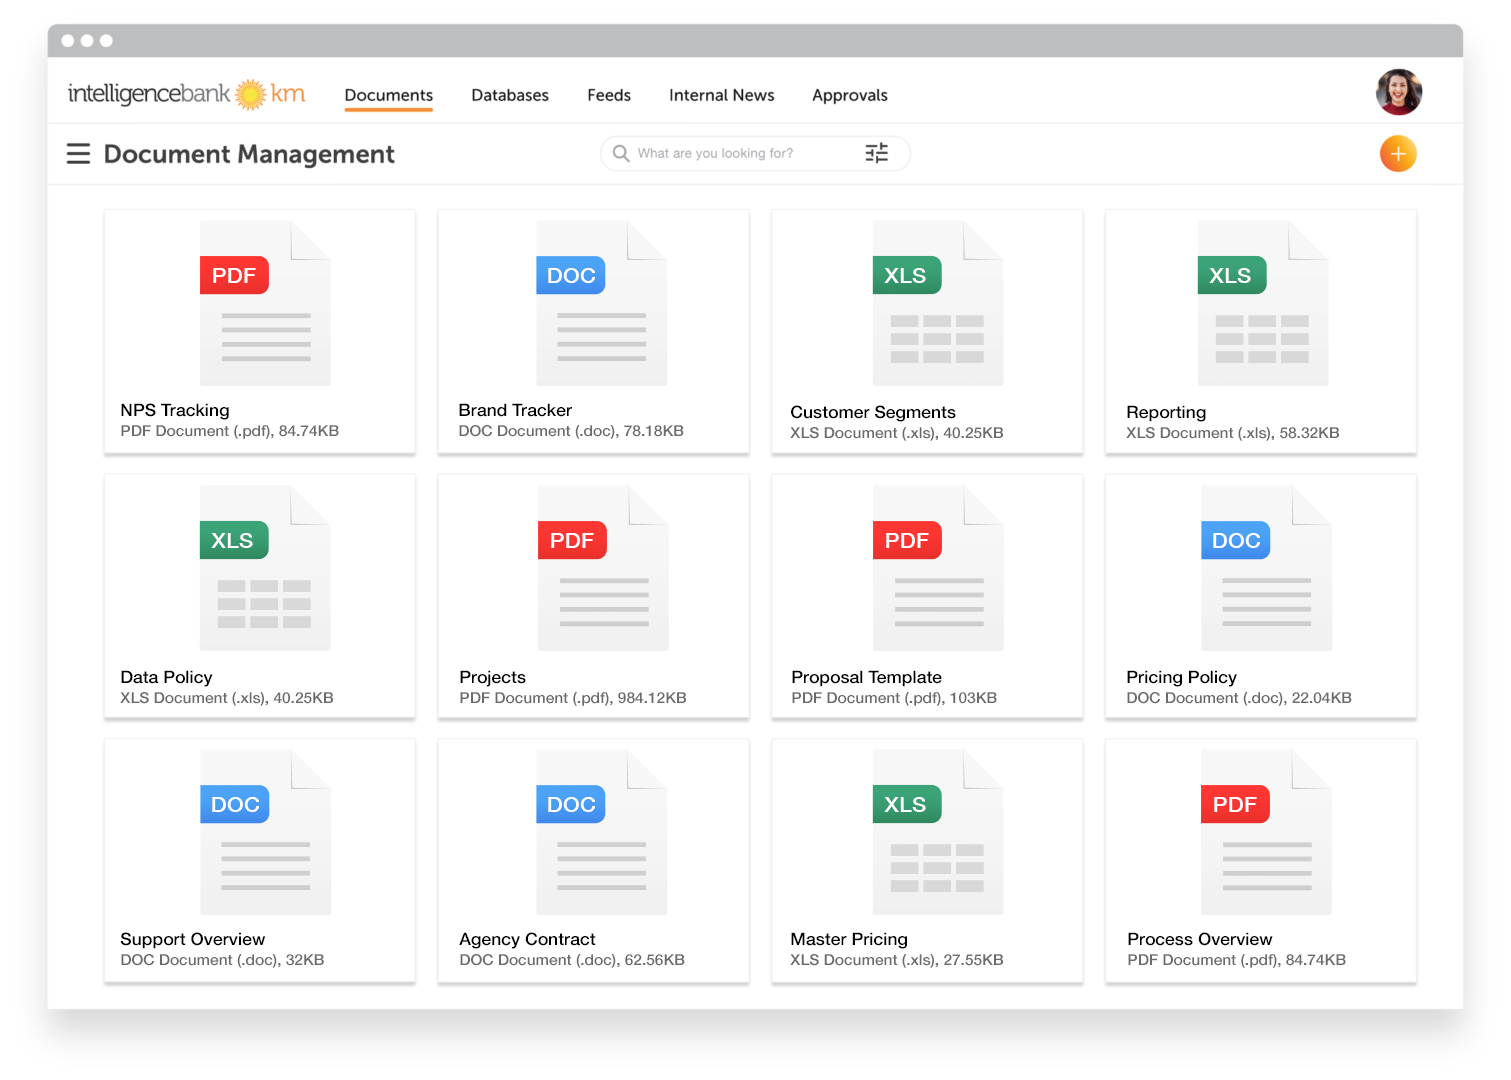Image resolution: width=1511 pixels, height=1080 pixels.
Task: Click the XLS icon on Customer Segments
Action: [907, 275]
